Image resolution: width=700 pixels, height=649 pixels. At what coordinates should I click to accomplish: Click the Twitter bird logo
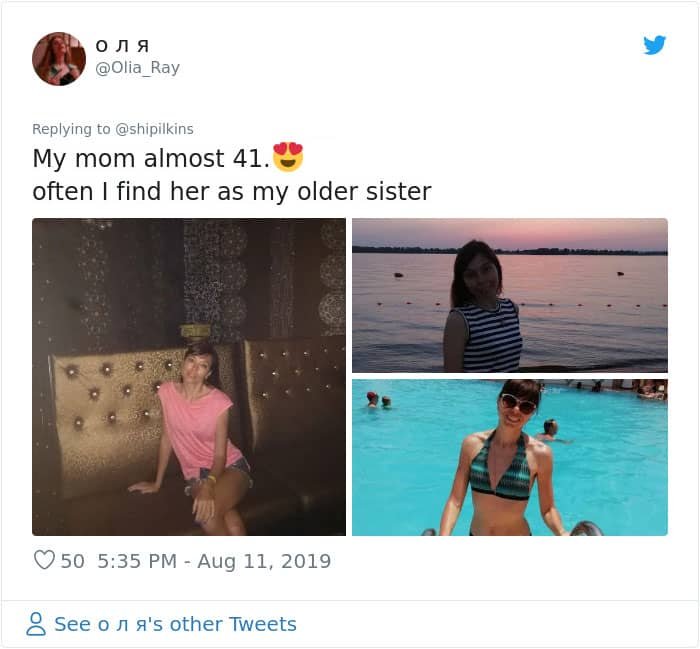click(654, 45)
